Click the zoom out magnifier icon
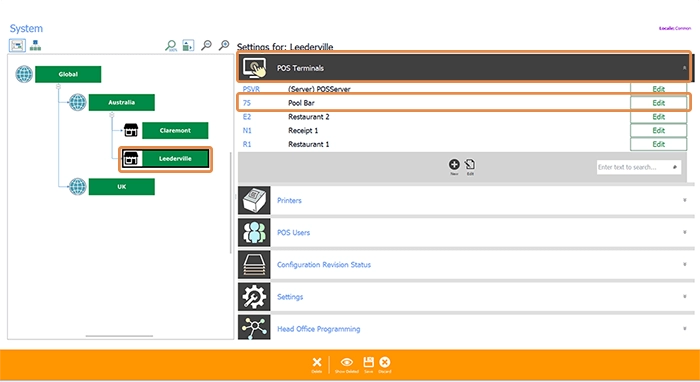 tap(206, 45)
